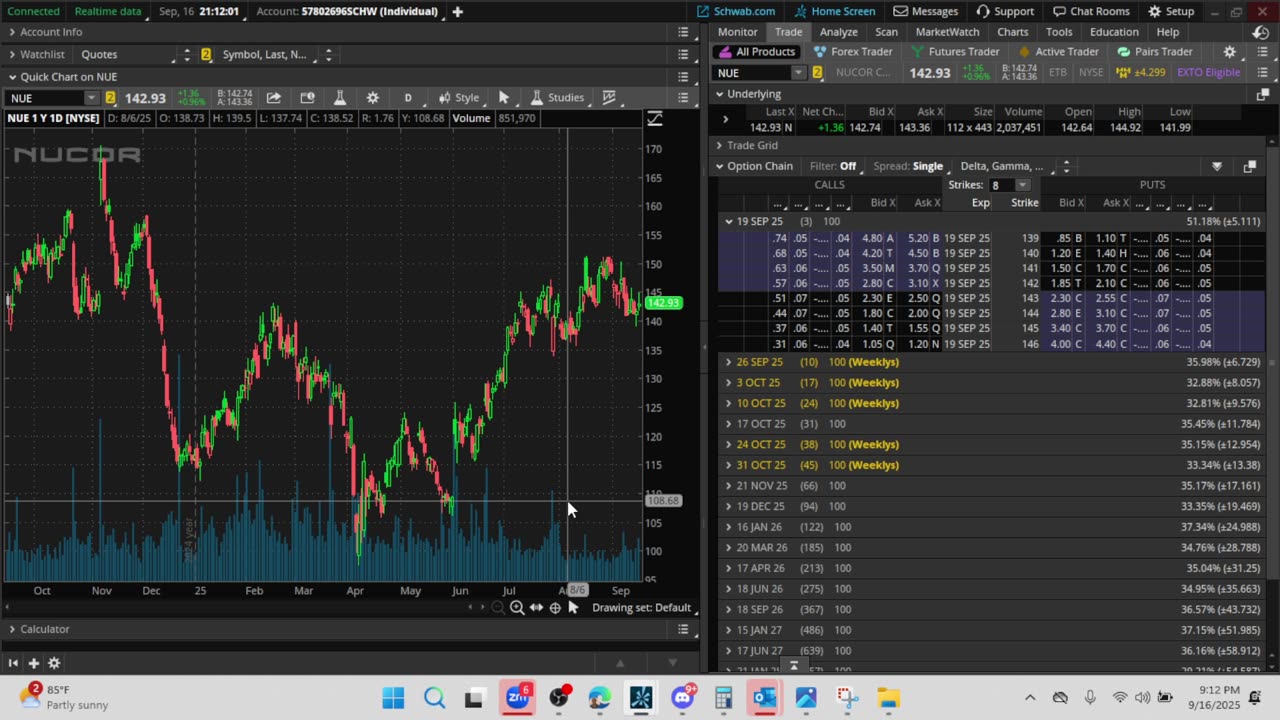Open the Setup menu
The image size is (1280, 720).
[1171, 11]
